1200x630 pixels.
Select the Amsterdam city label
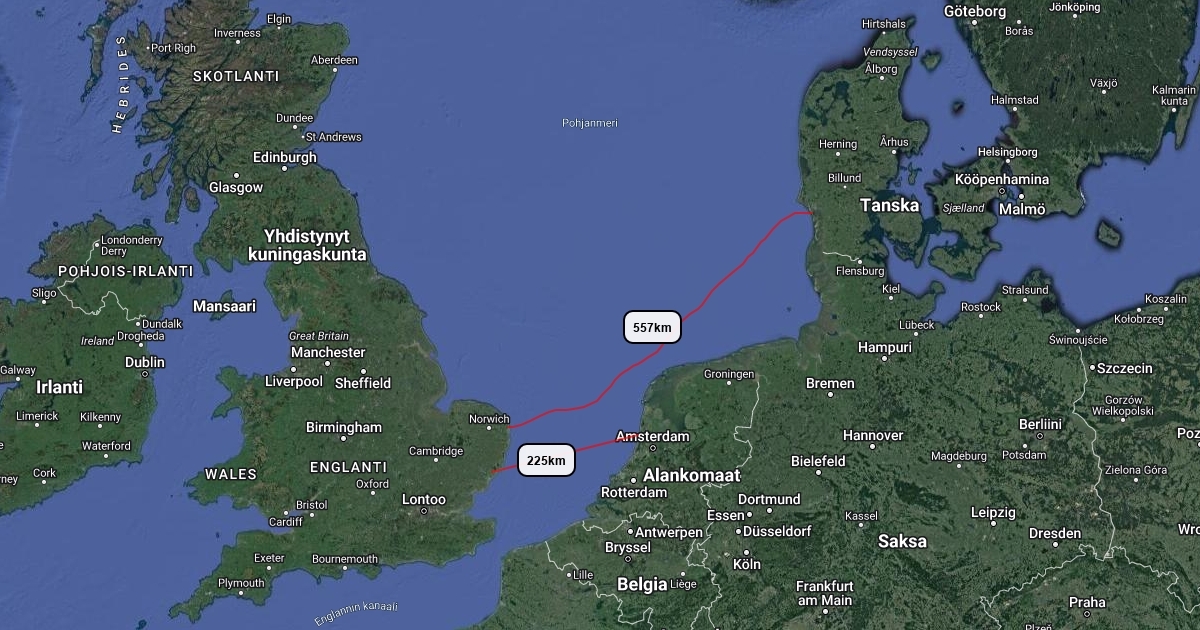point(653,437)
